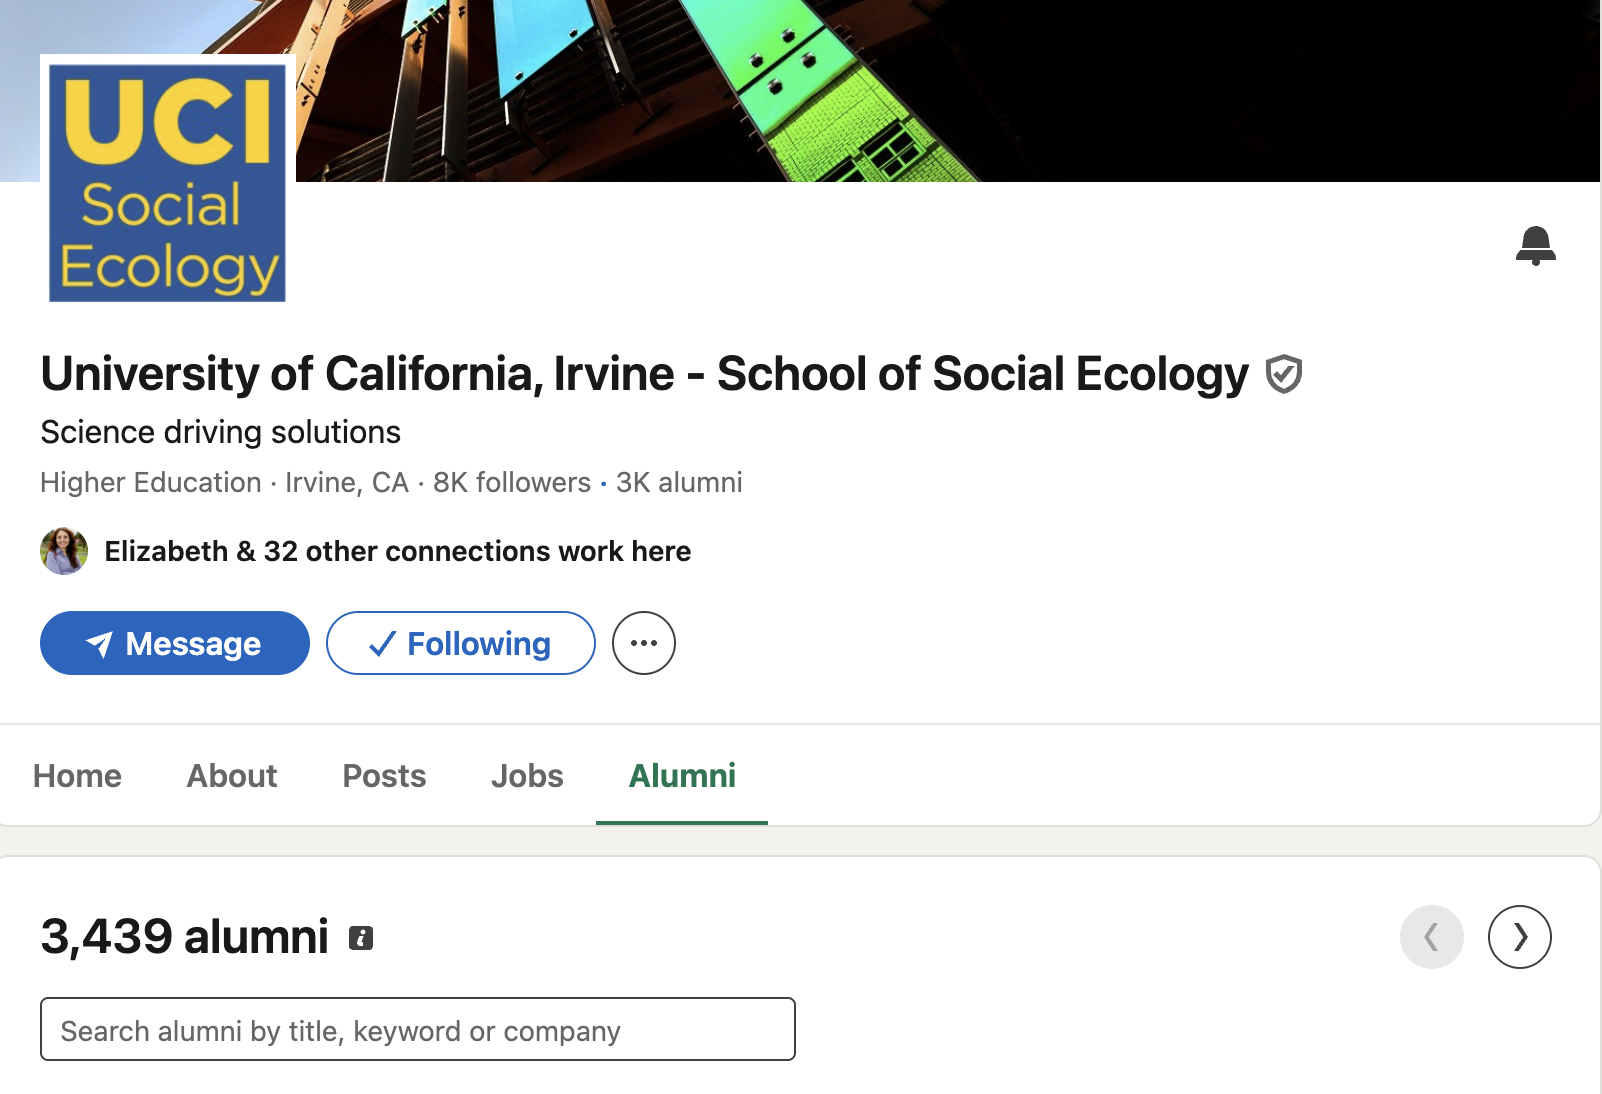1602x1094 pixels.
Task: Open Elizabeth & 32 other connections link
Action: (x=397, y=551)
